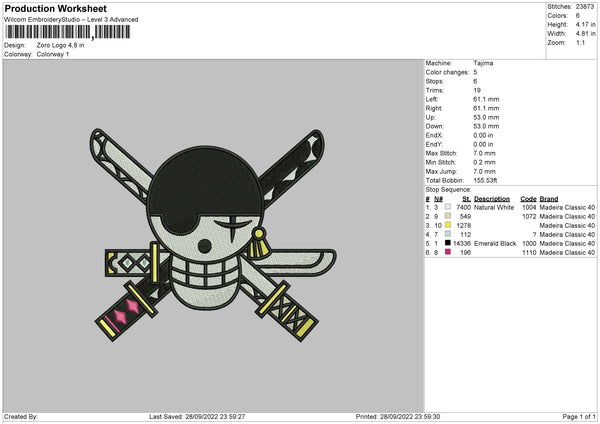The image size is (600, 424).
Task: Click the Zoom value '1:1'
Action: [x=580, y=43]
